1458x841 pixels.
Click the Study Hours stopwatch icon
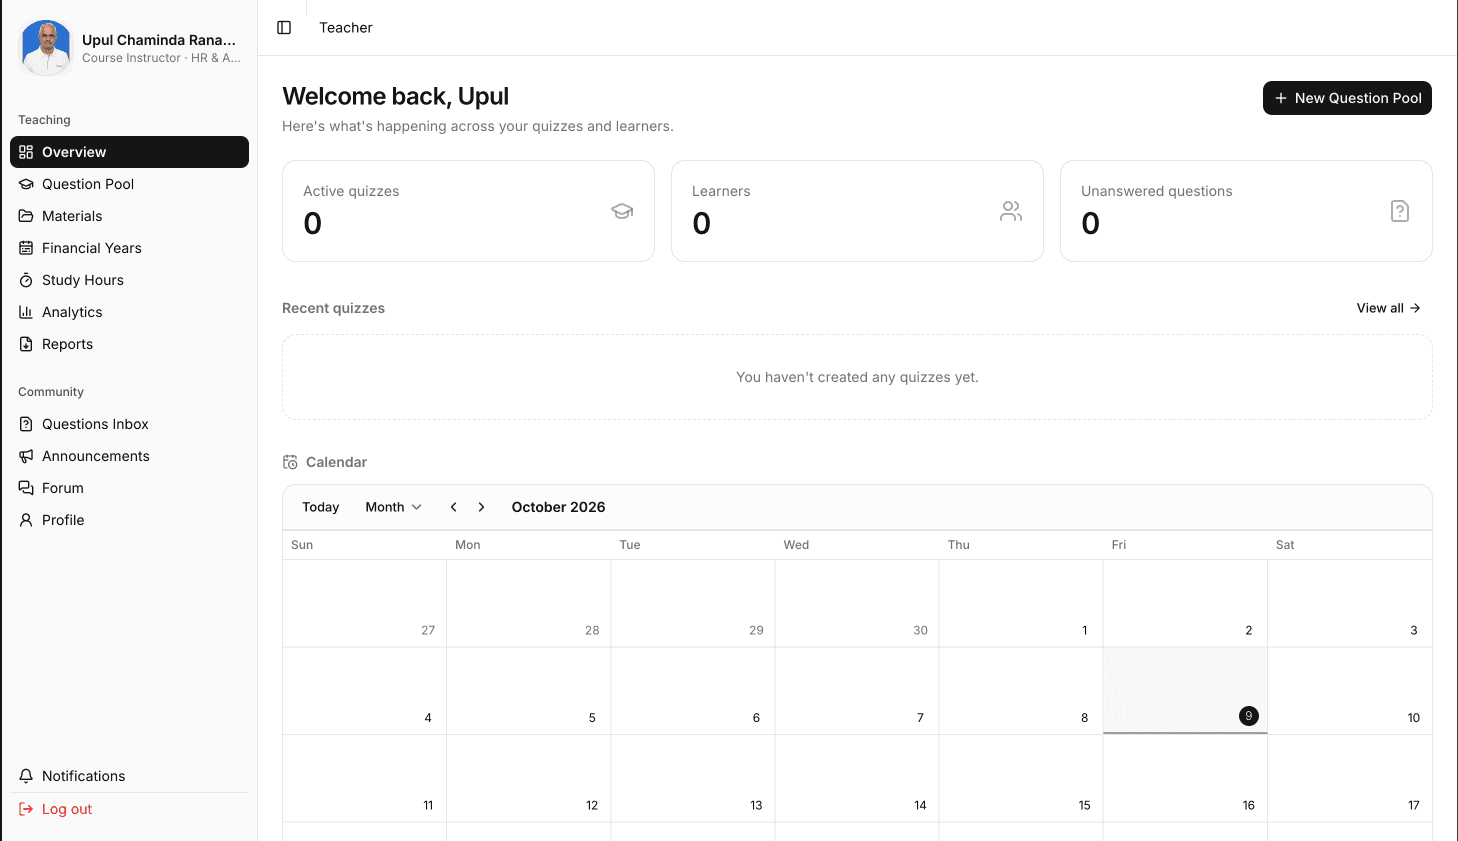[26, 280]
